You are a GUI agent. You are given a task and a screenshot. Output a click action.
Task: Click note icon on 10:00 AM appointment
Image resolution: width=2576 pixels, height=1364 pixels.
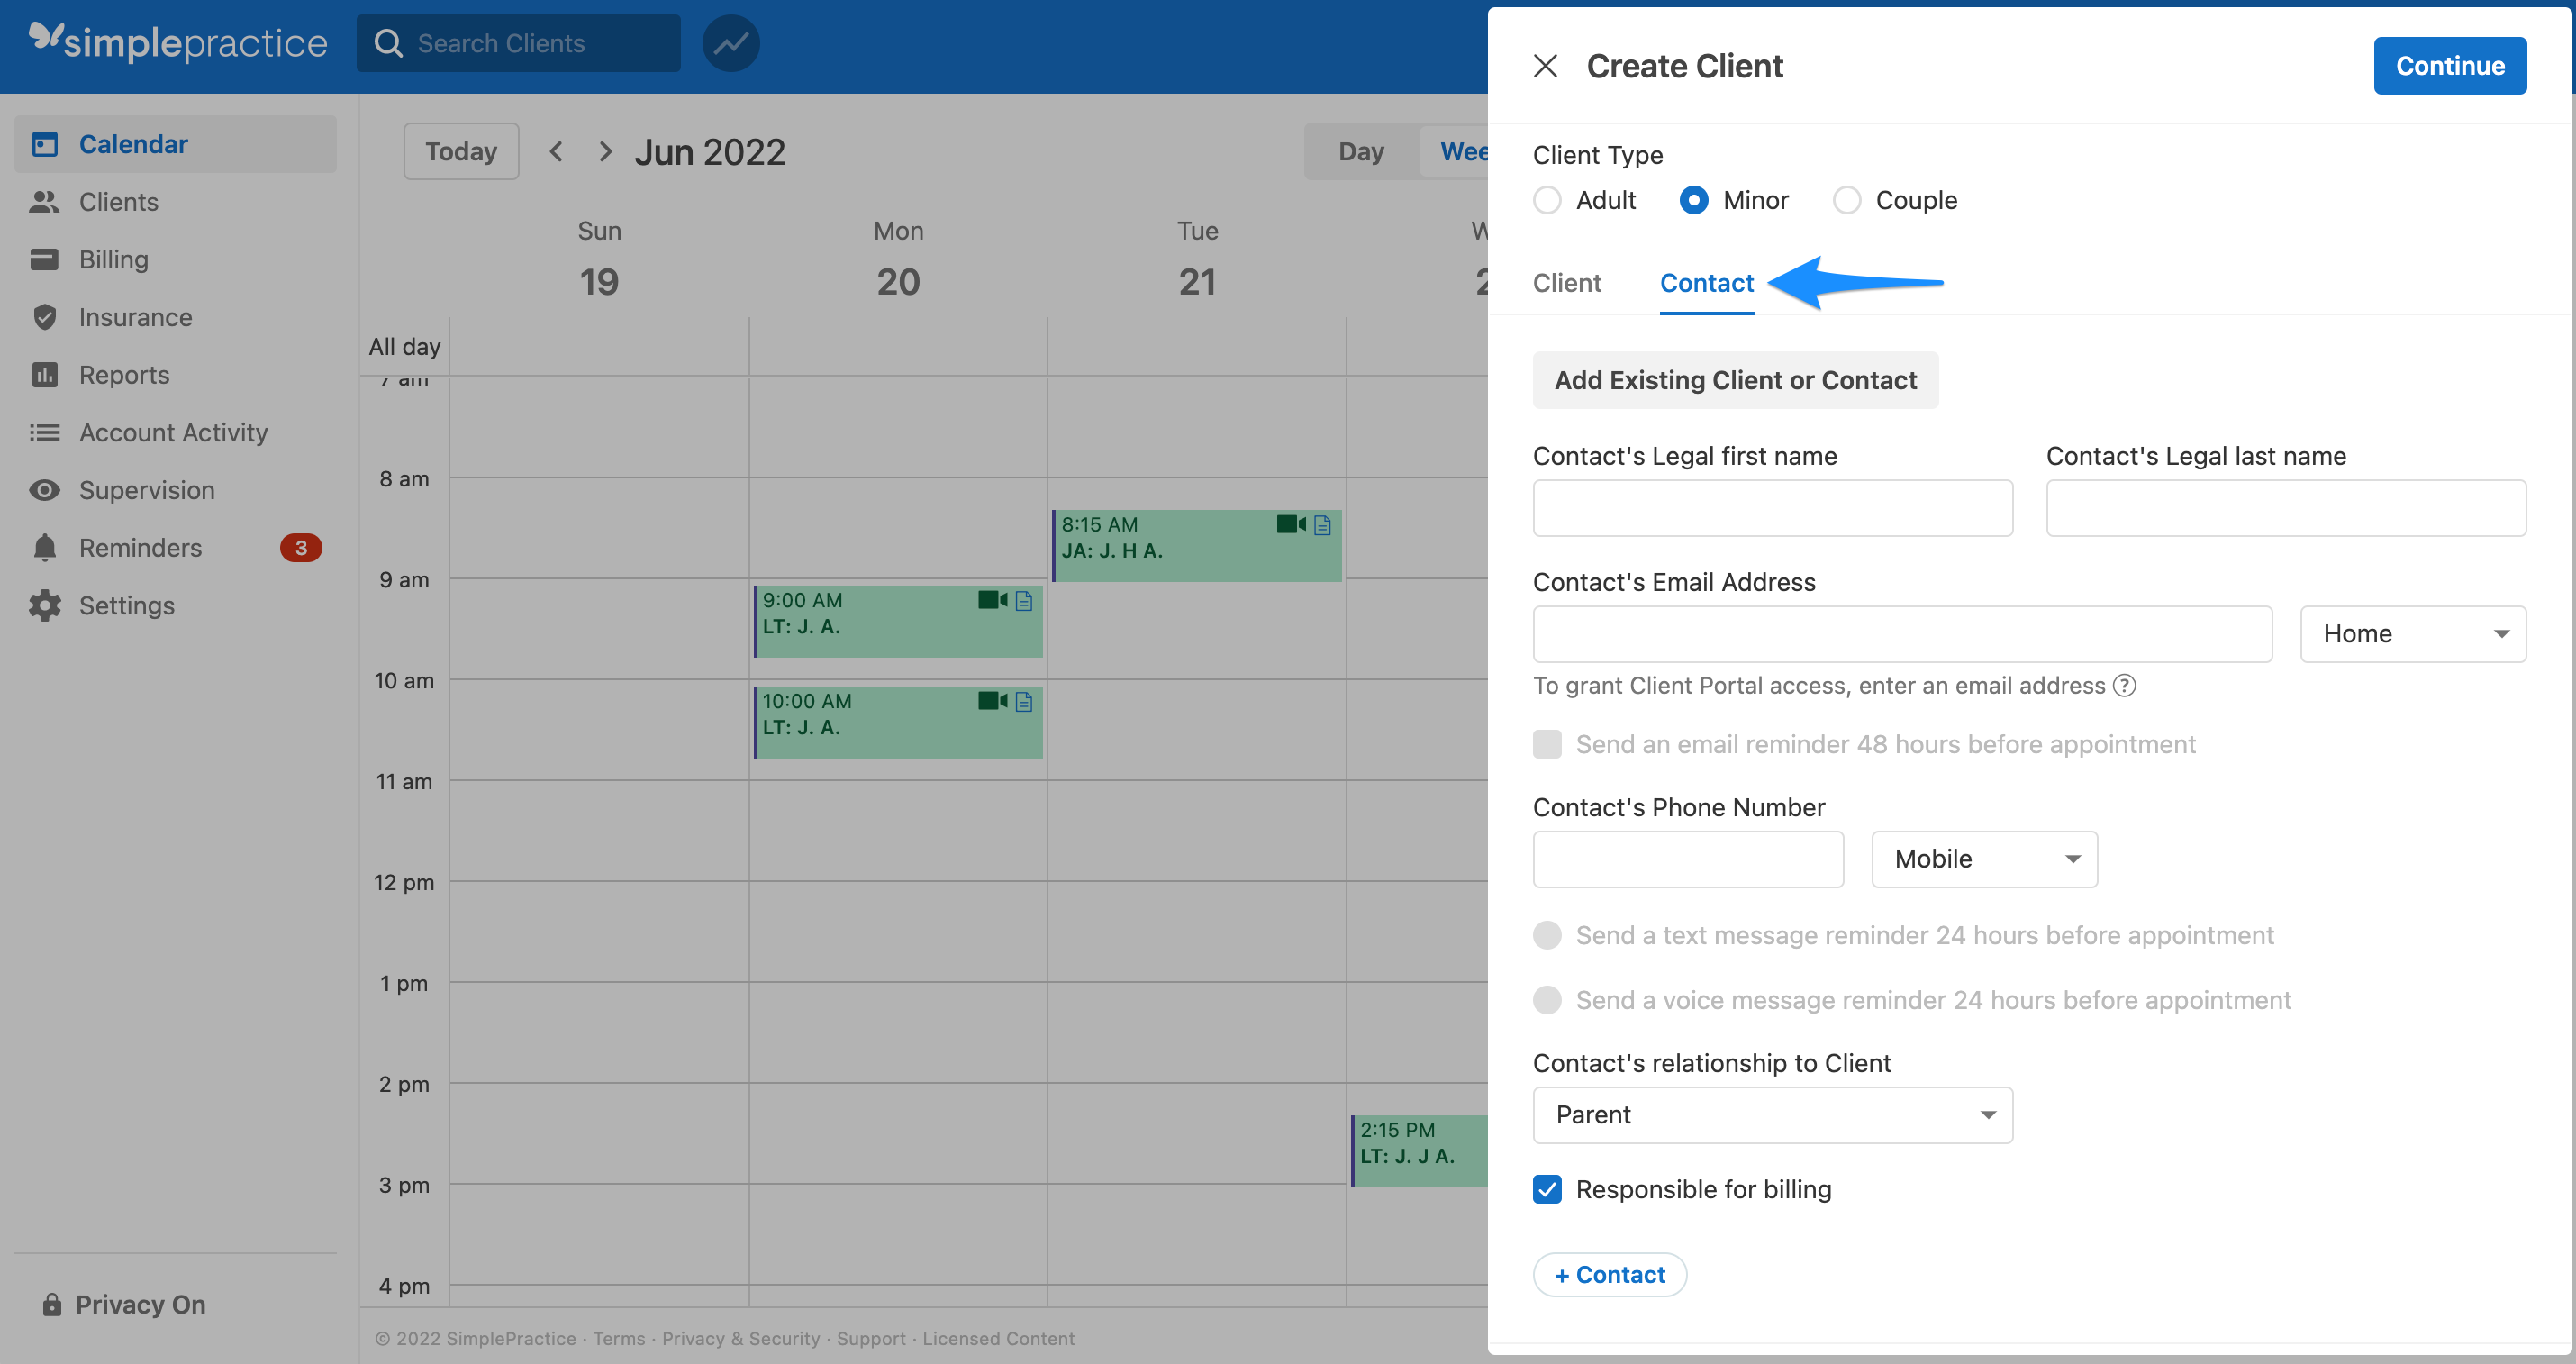[x=1023, y=702]
